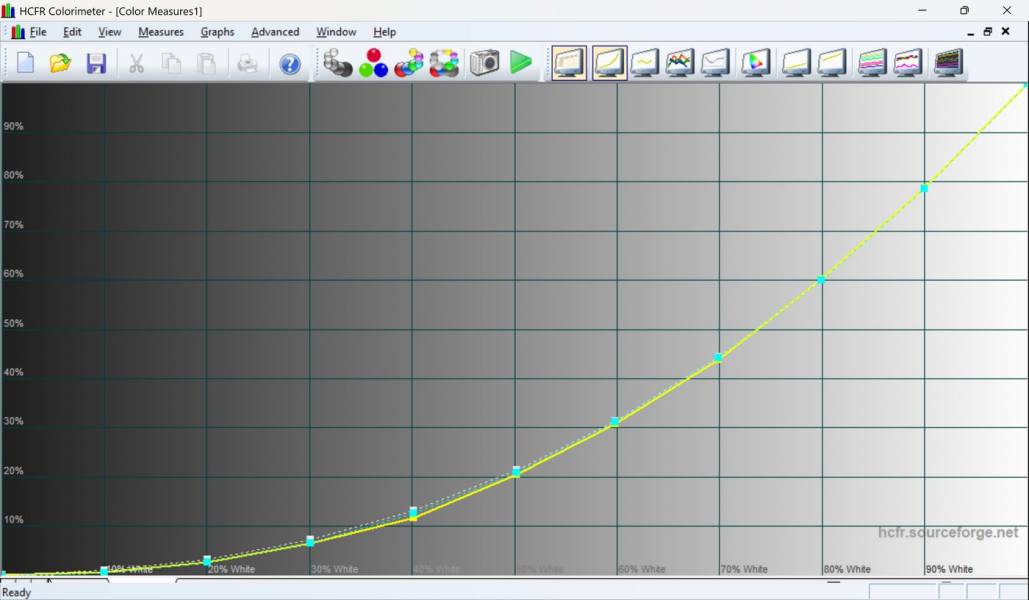
Task: Expand the Window menu
Action: tap(336, 32)
